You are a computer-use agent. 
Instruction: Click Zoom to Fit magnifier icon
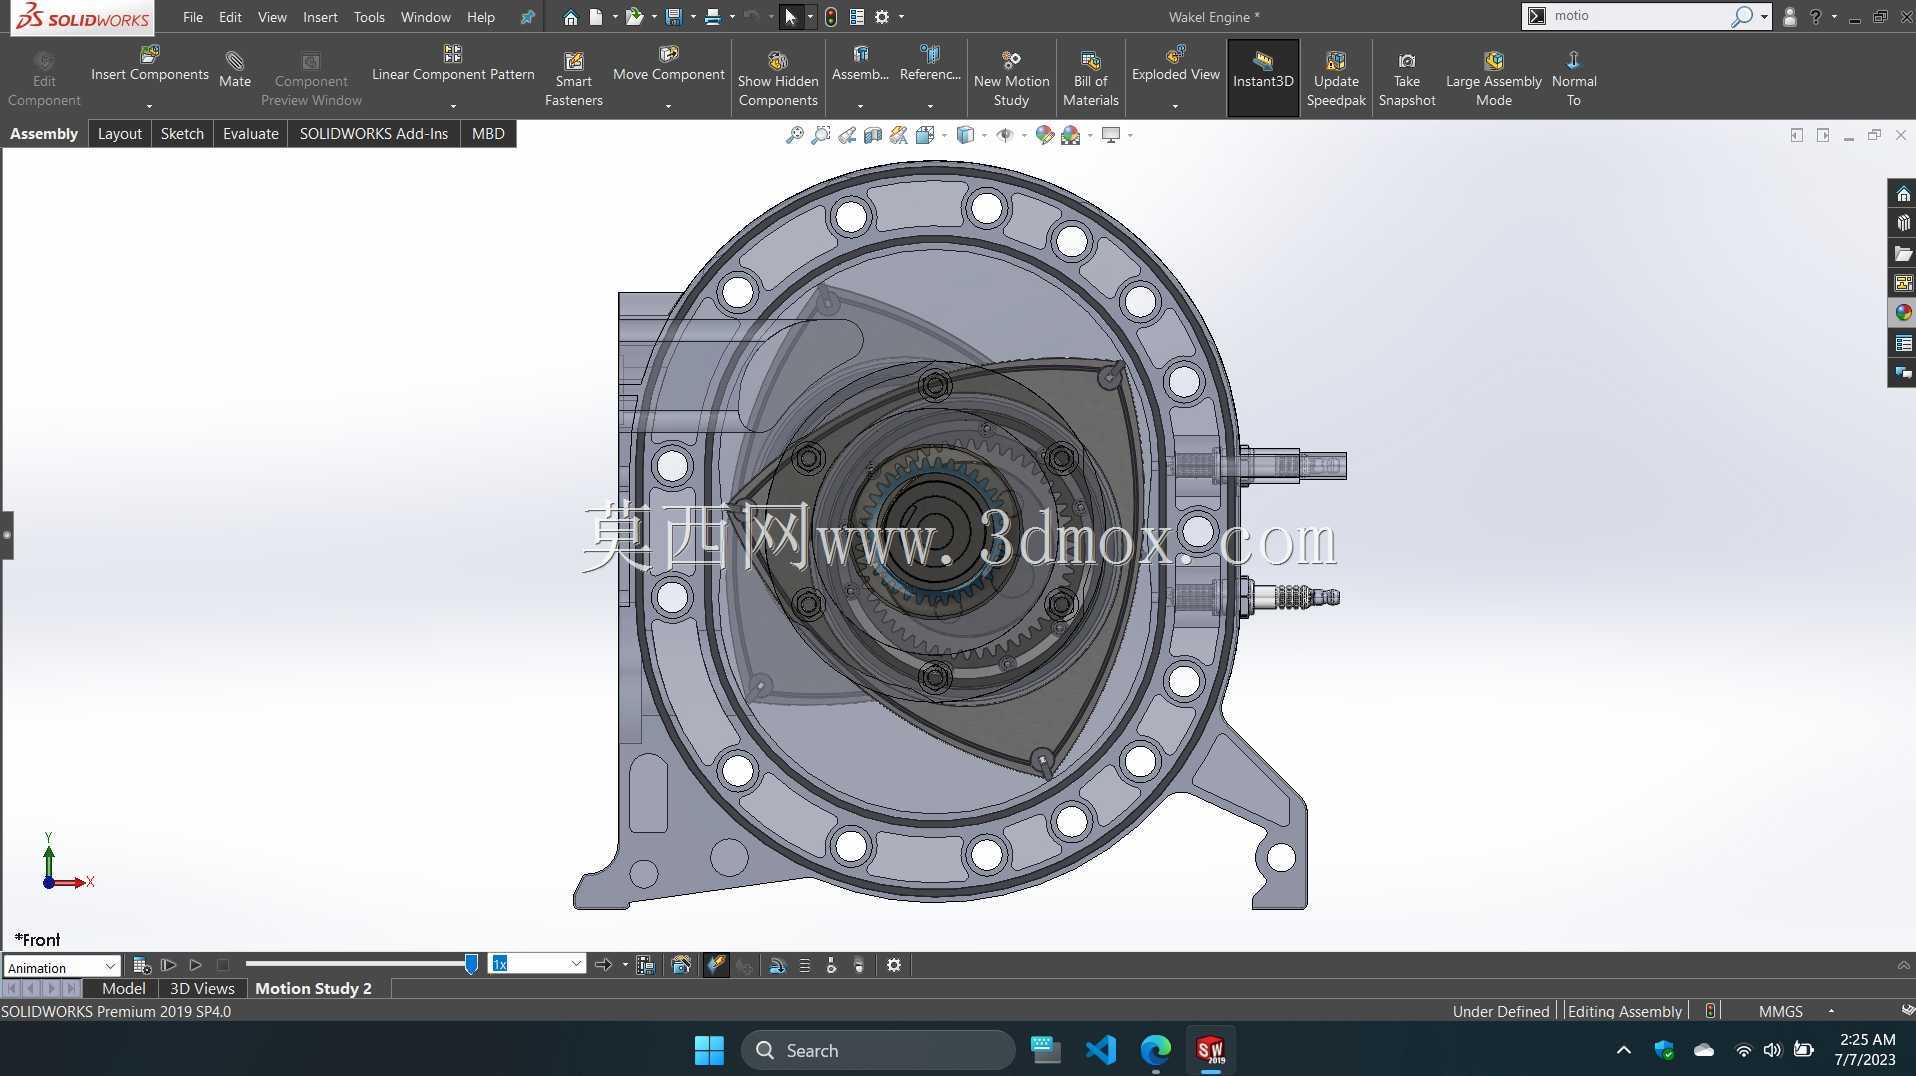click(794, 135)
